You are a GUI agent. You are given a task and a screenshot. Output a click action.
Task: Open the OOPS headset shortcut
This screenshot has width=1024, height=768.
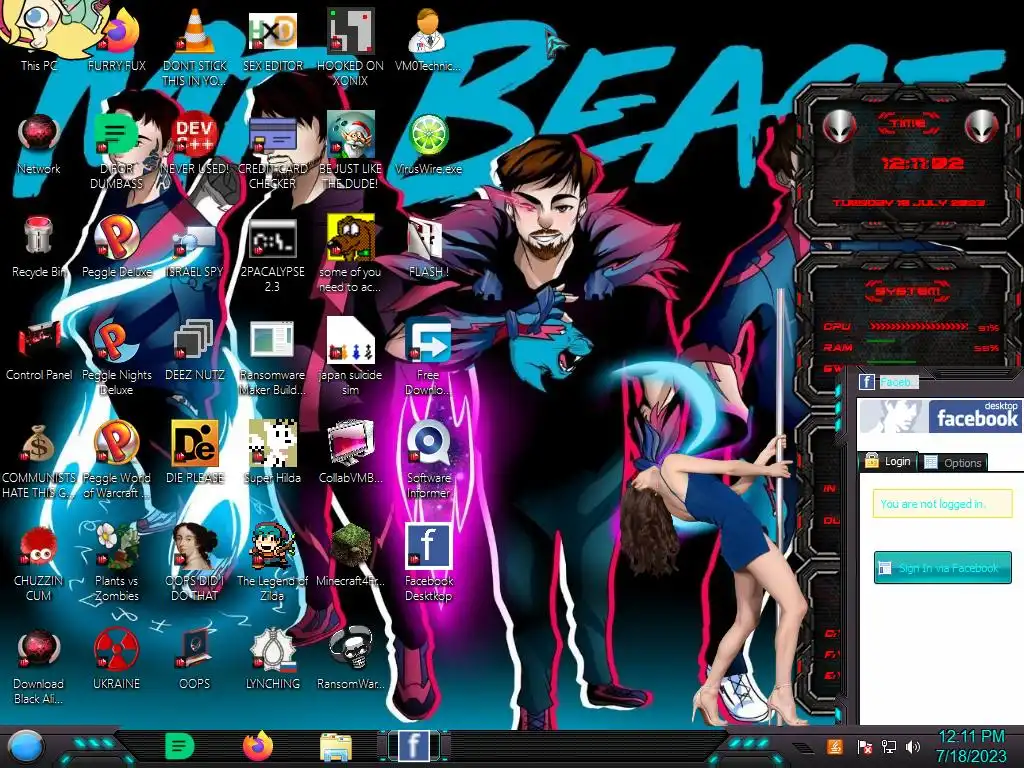click(195, 658)
